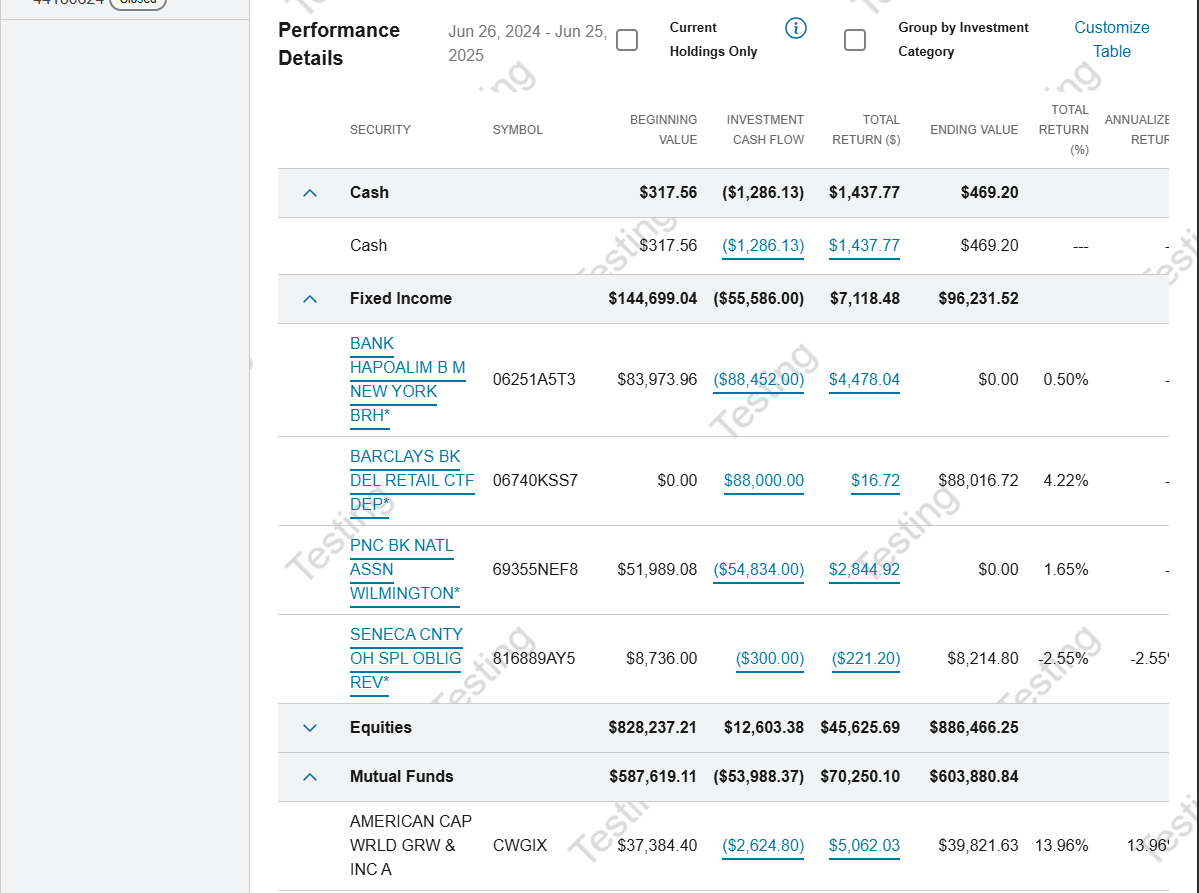Open PNC BK NATL ASSN Wilmington link
Image resolution: width=1199 pixels, height=893 pixels.
click(x=404, y=570)
